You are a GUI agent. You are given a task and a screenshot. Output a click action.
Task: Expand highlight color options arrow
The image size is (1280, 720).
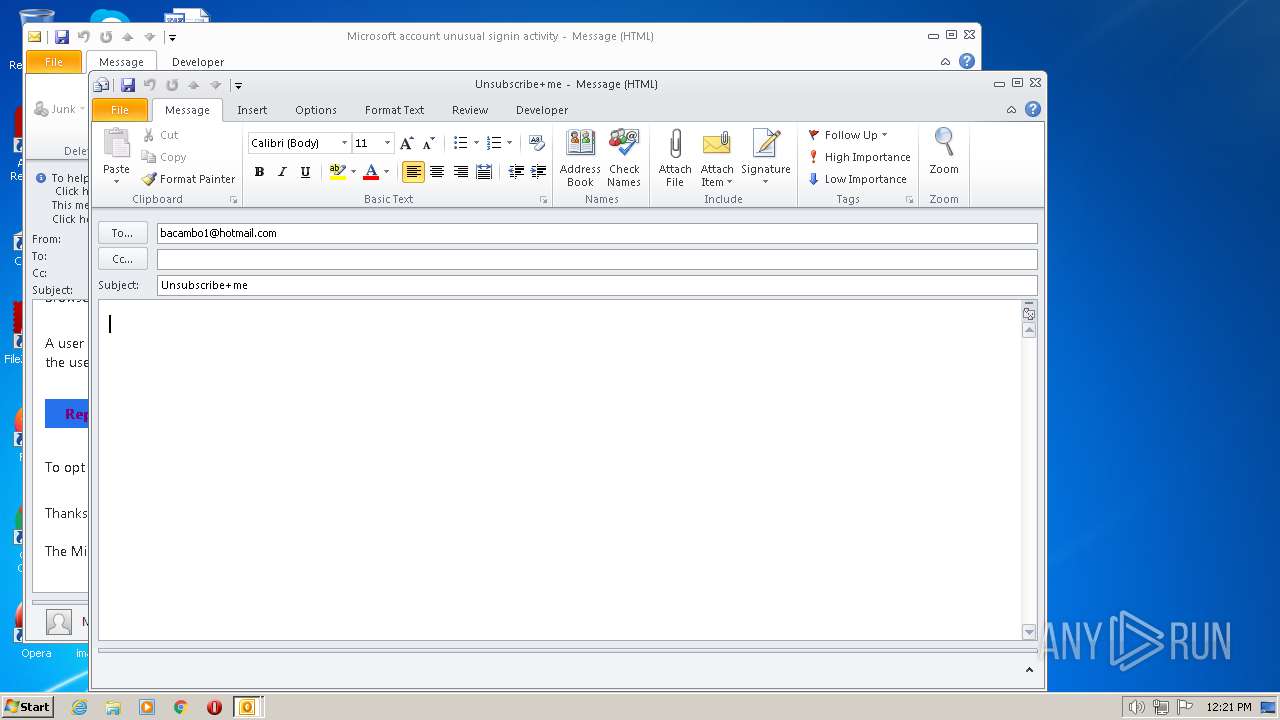coord(353,172)
